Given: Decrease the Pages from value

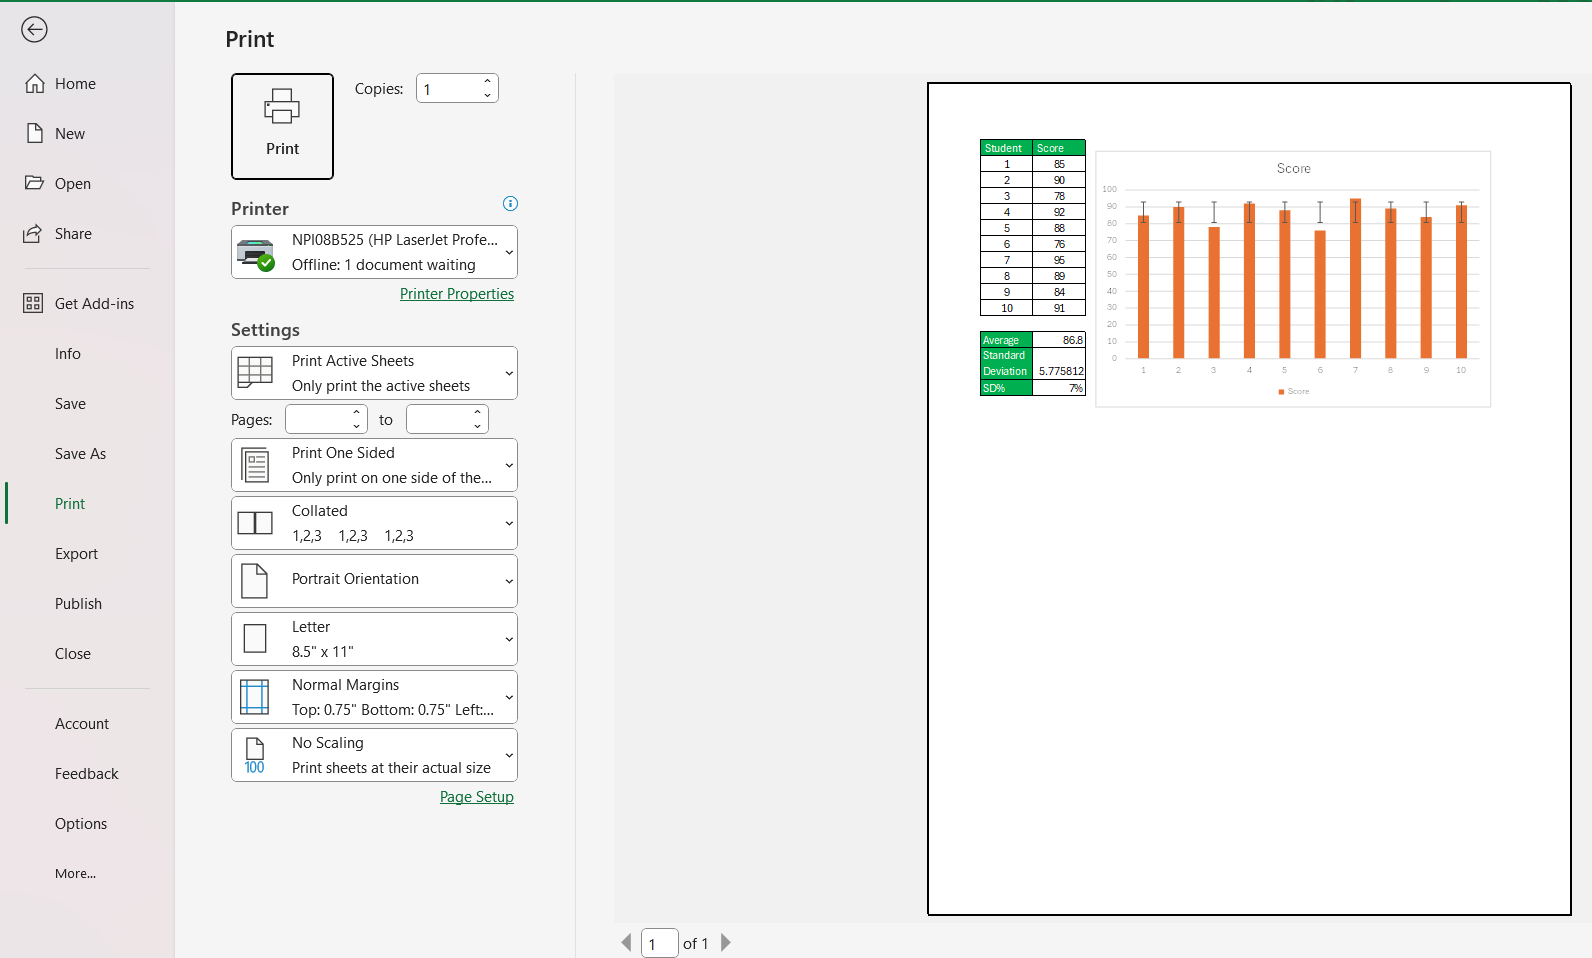Looking at the screenshot, I should 356,426.
